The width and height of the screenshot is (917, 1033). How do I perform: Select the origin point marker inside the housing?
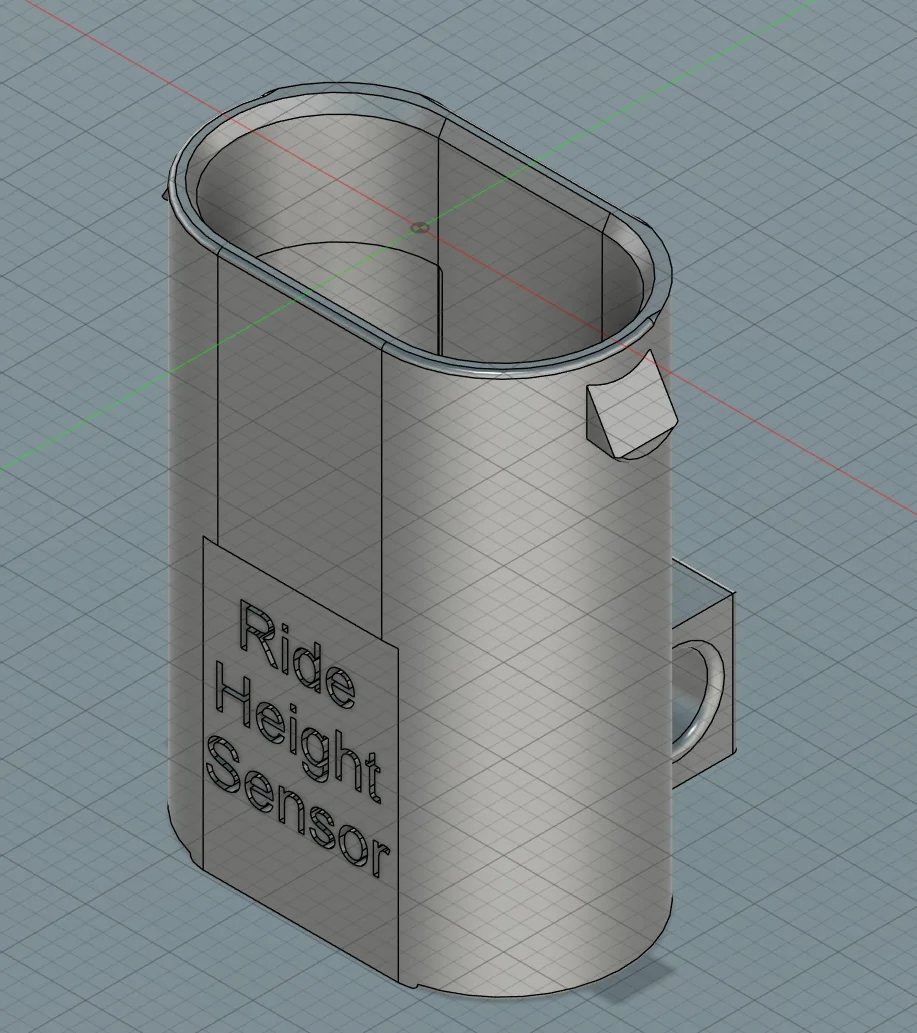[x=420, y=228]
